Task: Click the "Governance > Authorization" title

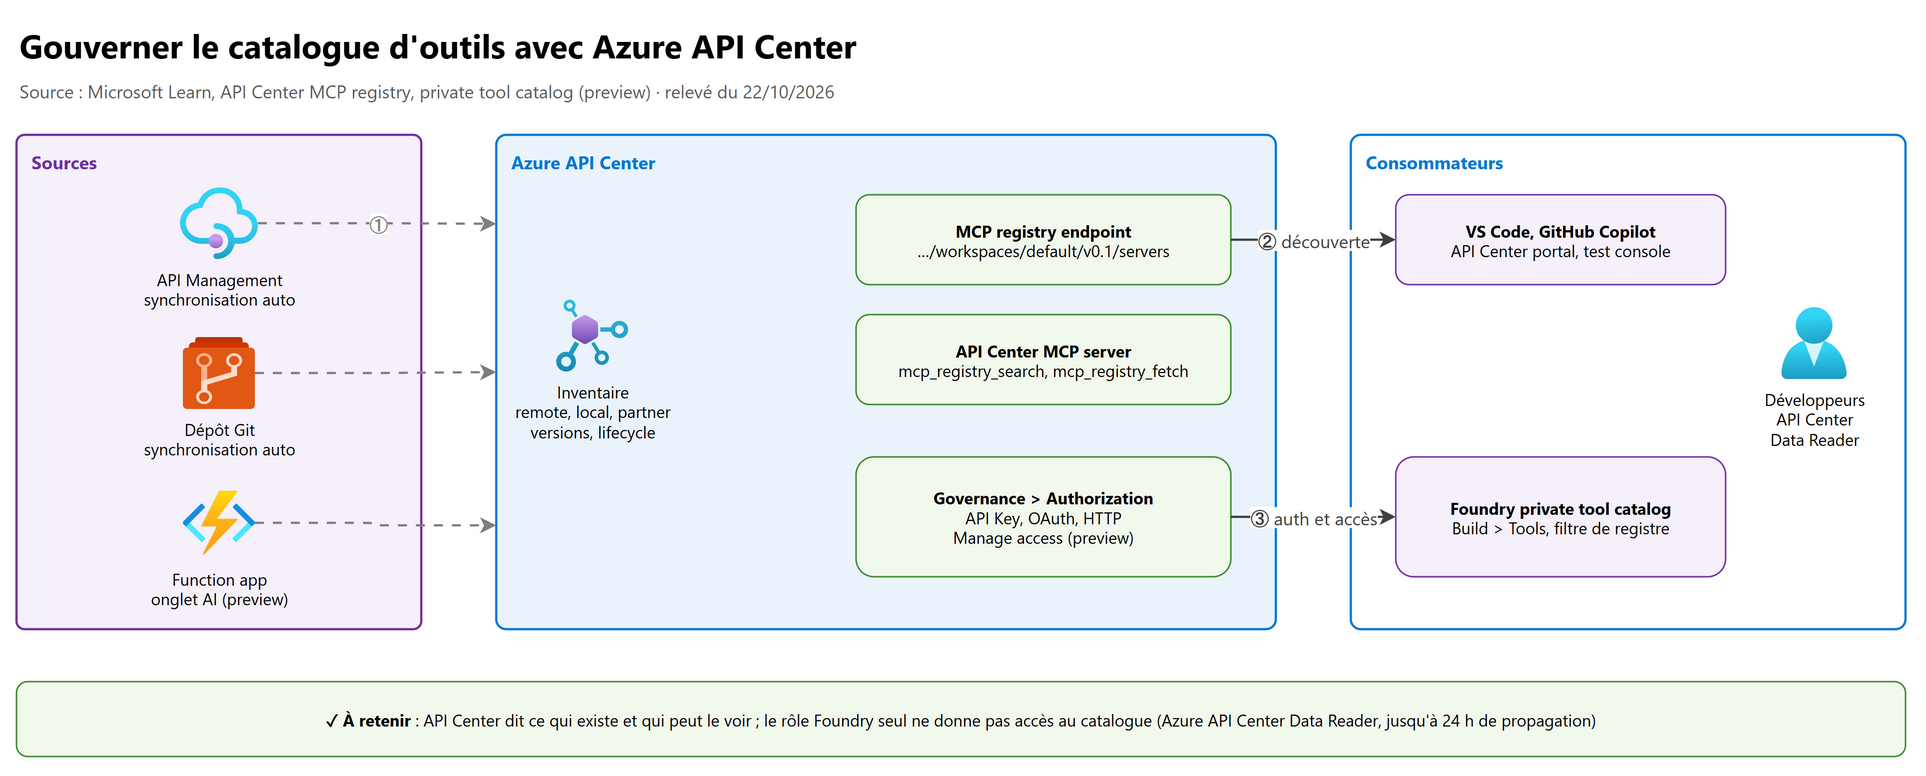Action: pyautogui.click(x=1043, y=499)
